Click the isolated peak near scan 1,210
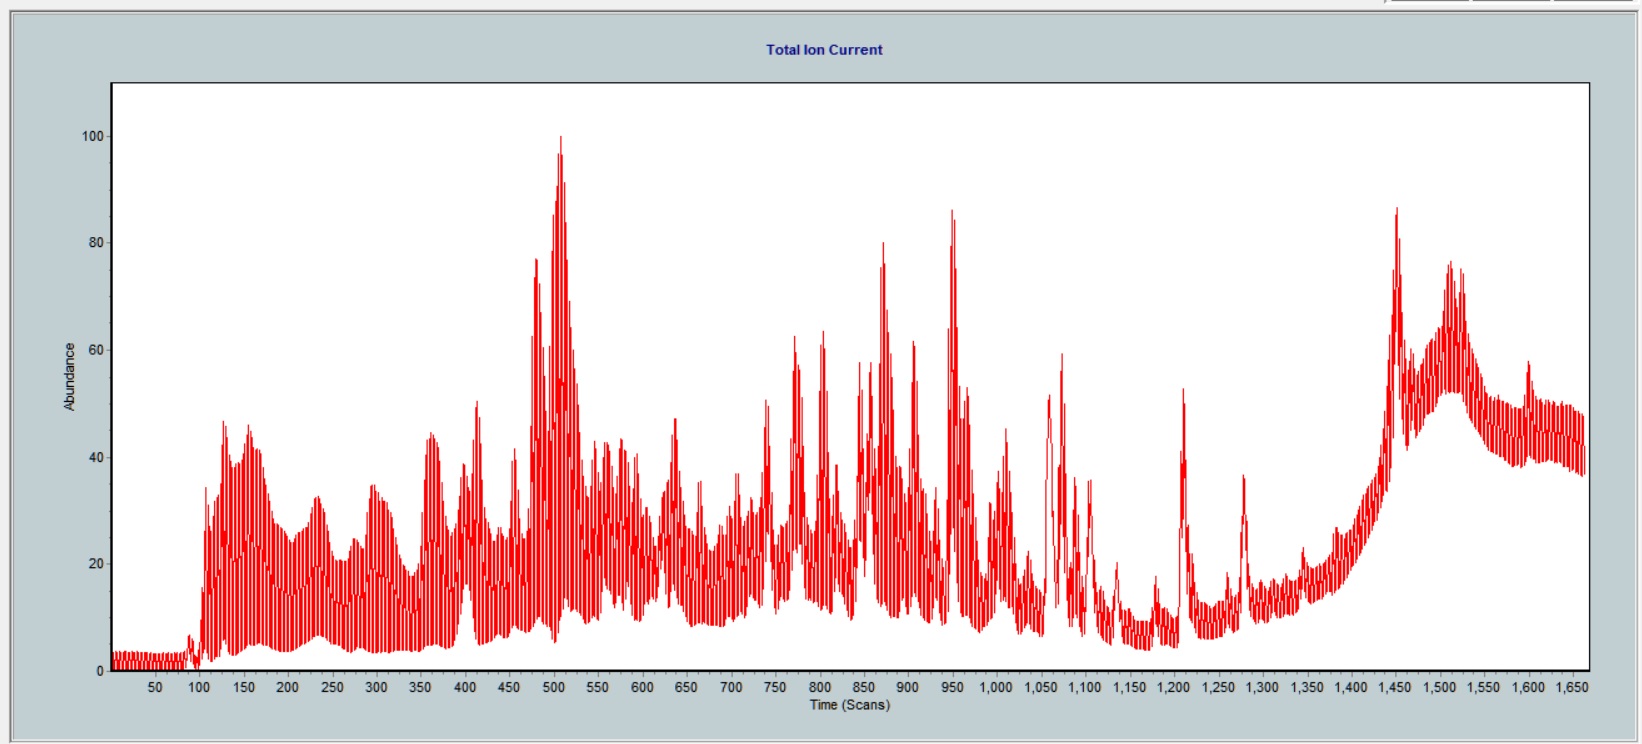Image resolution: width=1642 pixels, height=744 pixels. (x=1183, y=392)
